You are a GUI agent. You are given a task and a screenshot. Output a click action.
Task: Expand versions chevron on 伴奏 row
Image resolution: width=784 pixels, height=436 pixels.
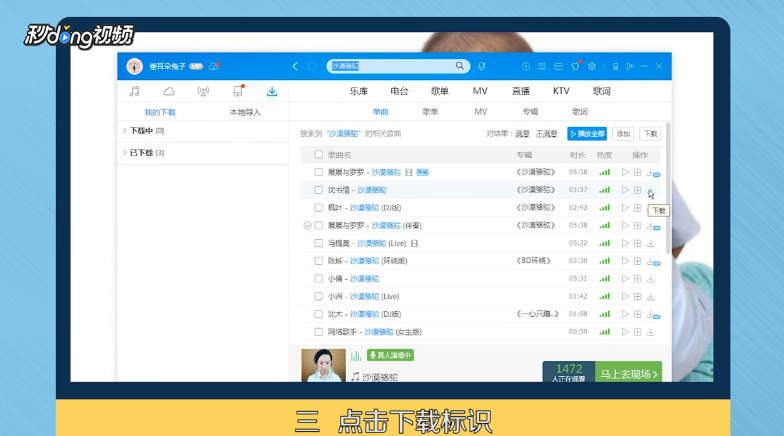tap(308, 226)
